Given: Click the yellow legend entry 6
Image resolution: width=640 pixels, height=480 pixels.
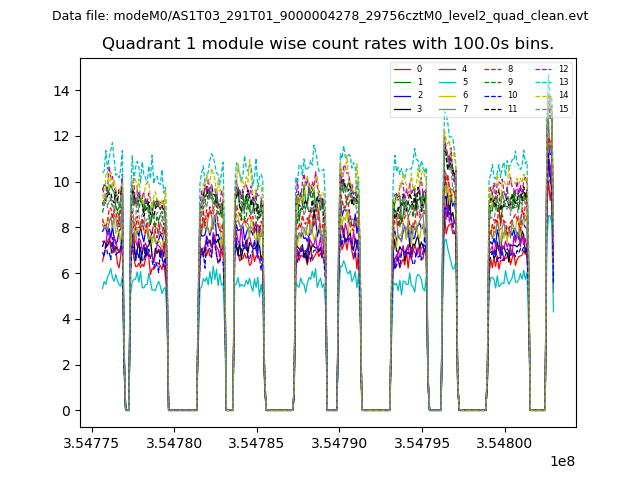Looking at the screenshot, I should [x=453, y=95].
